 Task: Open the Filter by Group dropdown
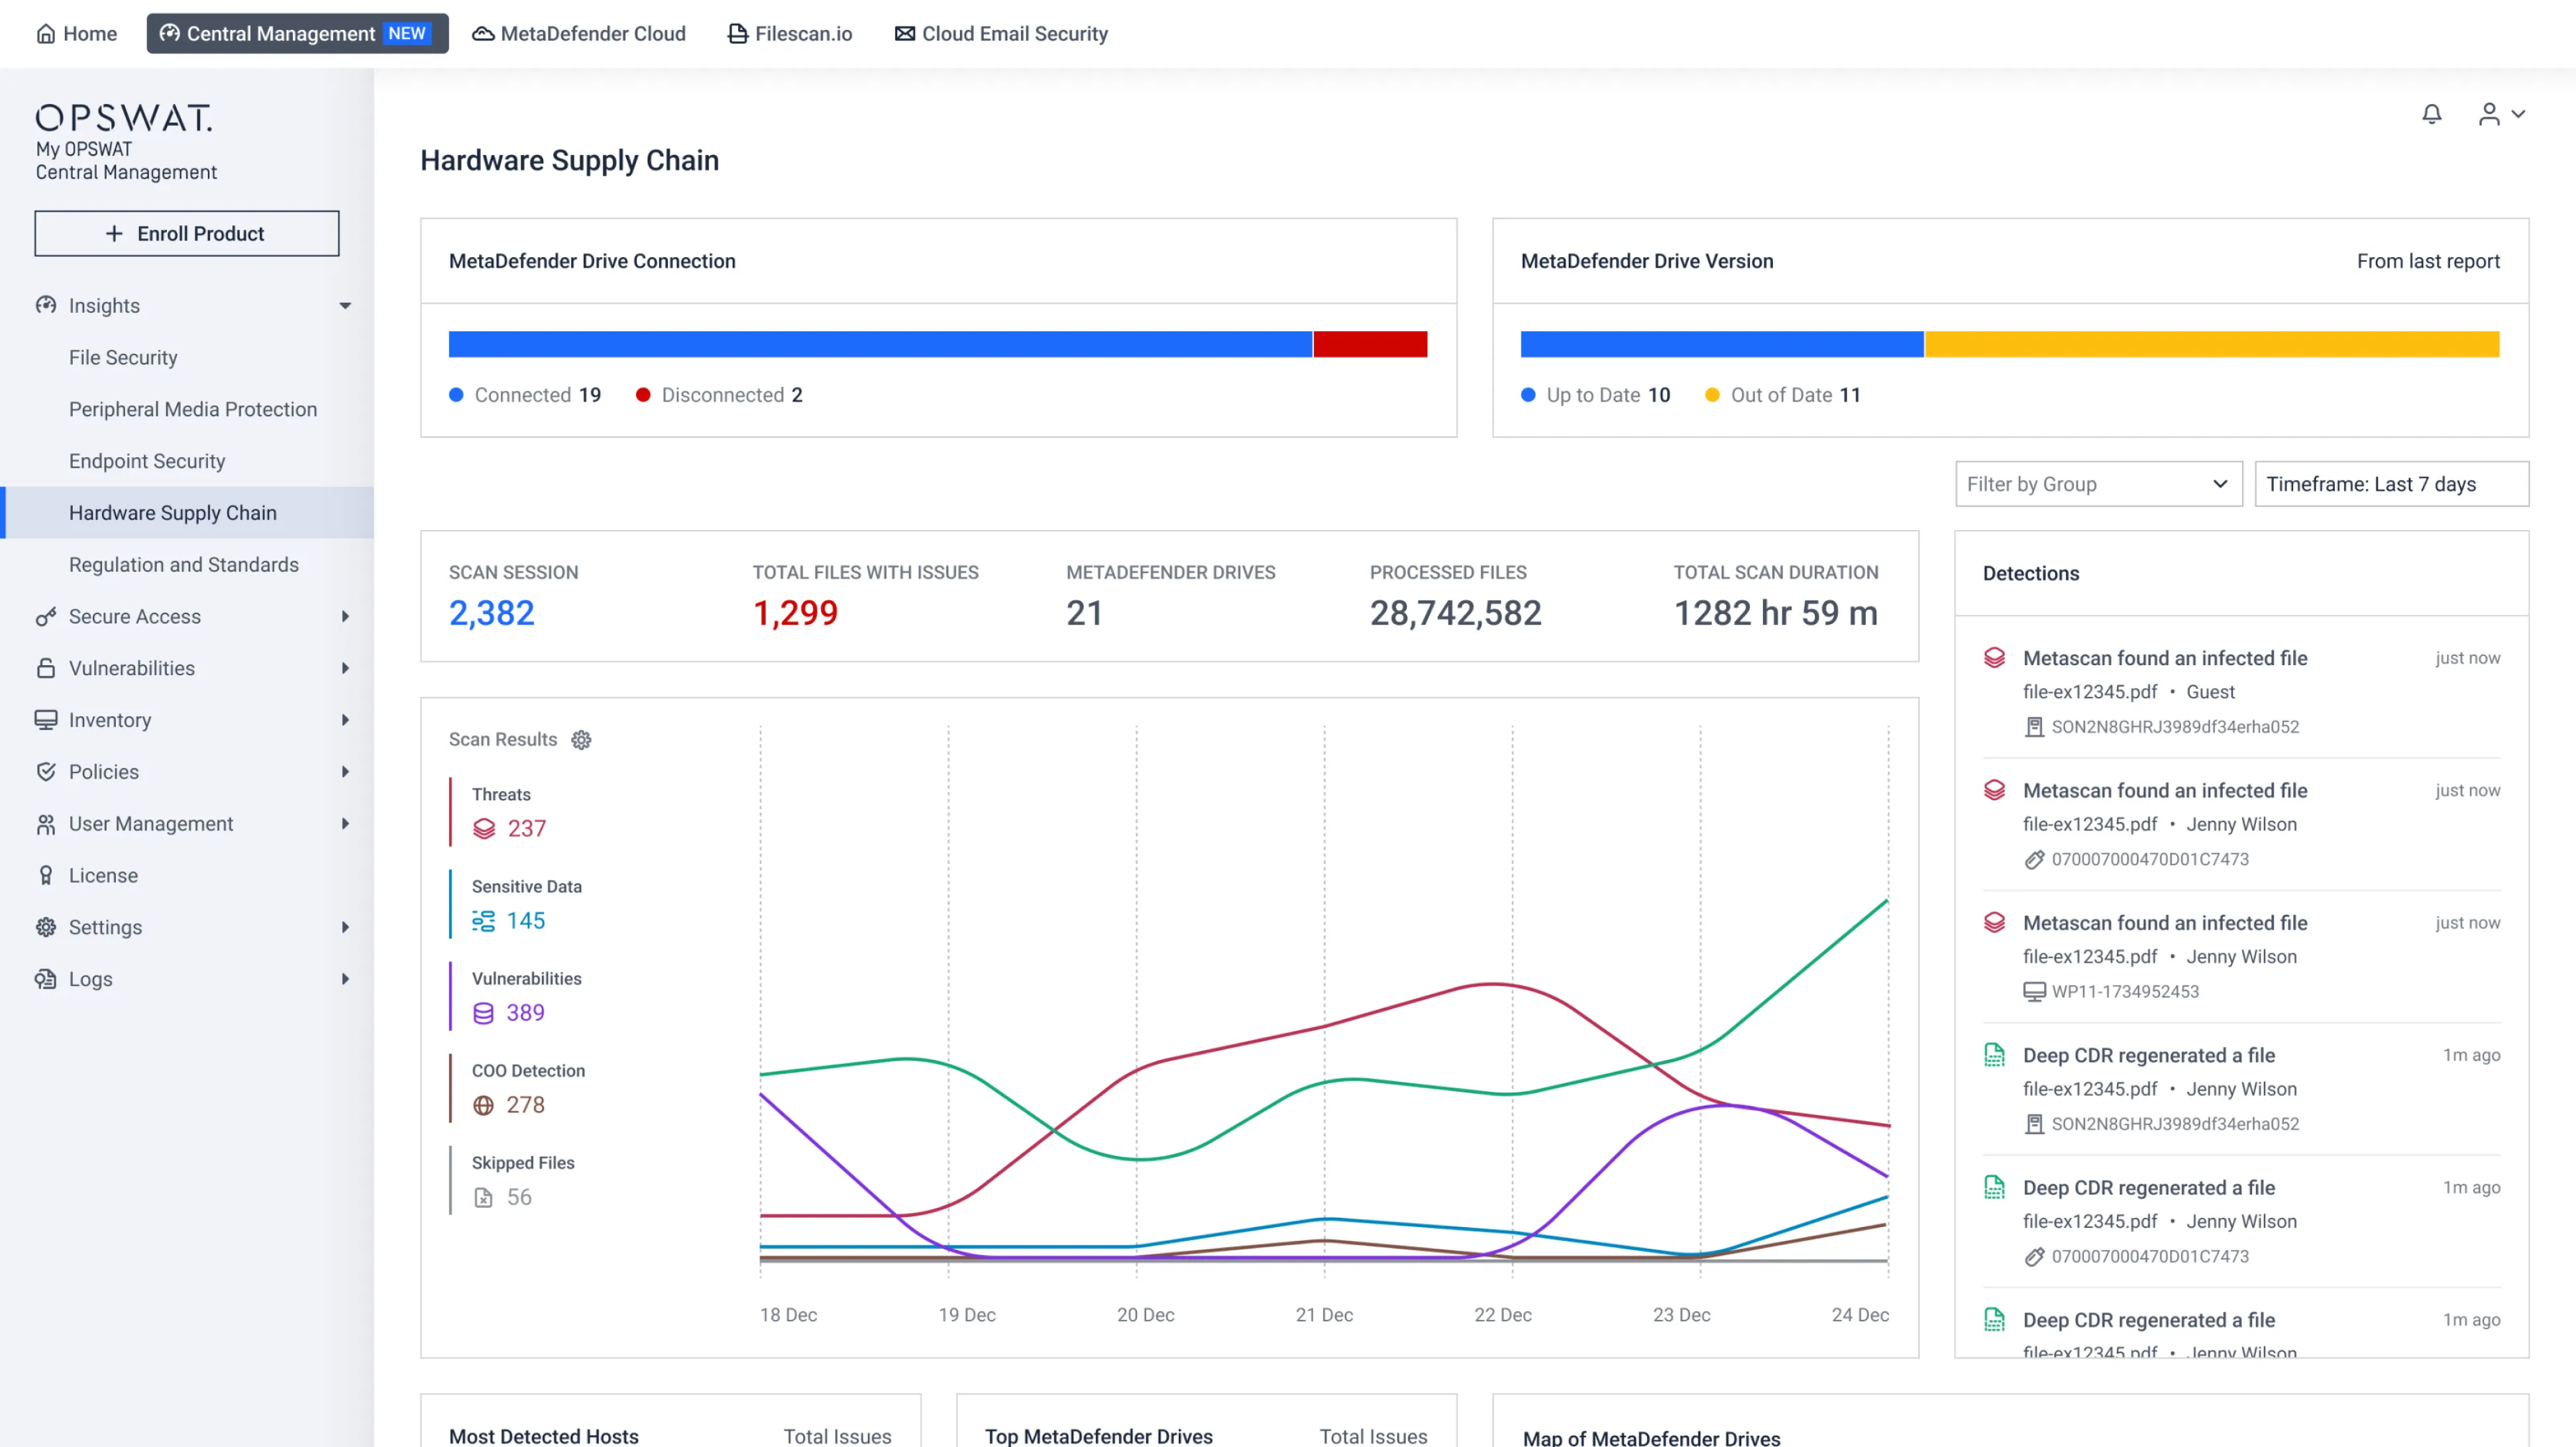[2098, 484]
